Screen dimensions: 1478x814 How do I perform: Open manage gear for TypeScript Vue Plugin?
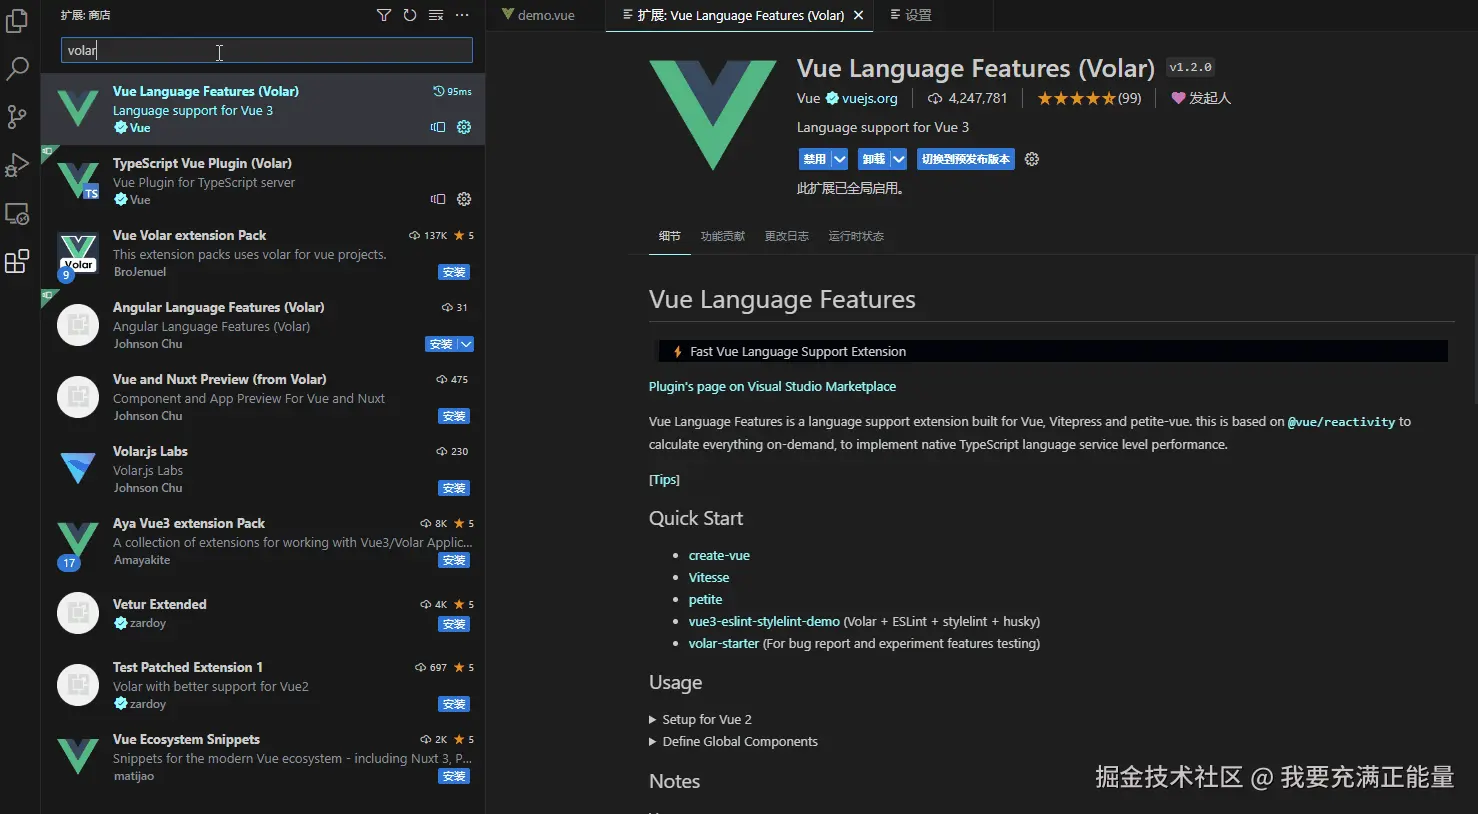[464, 199]
